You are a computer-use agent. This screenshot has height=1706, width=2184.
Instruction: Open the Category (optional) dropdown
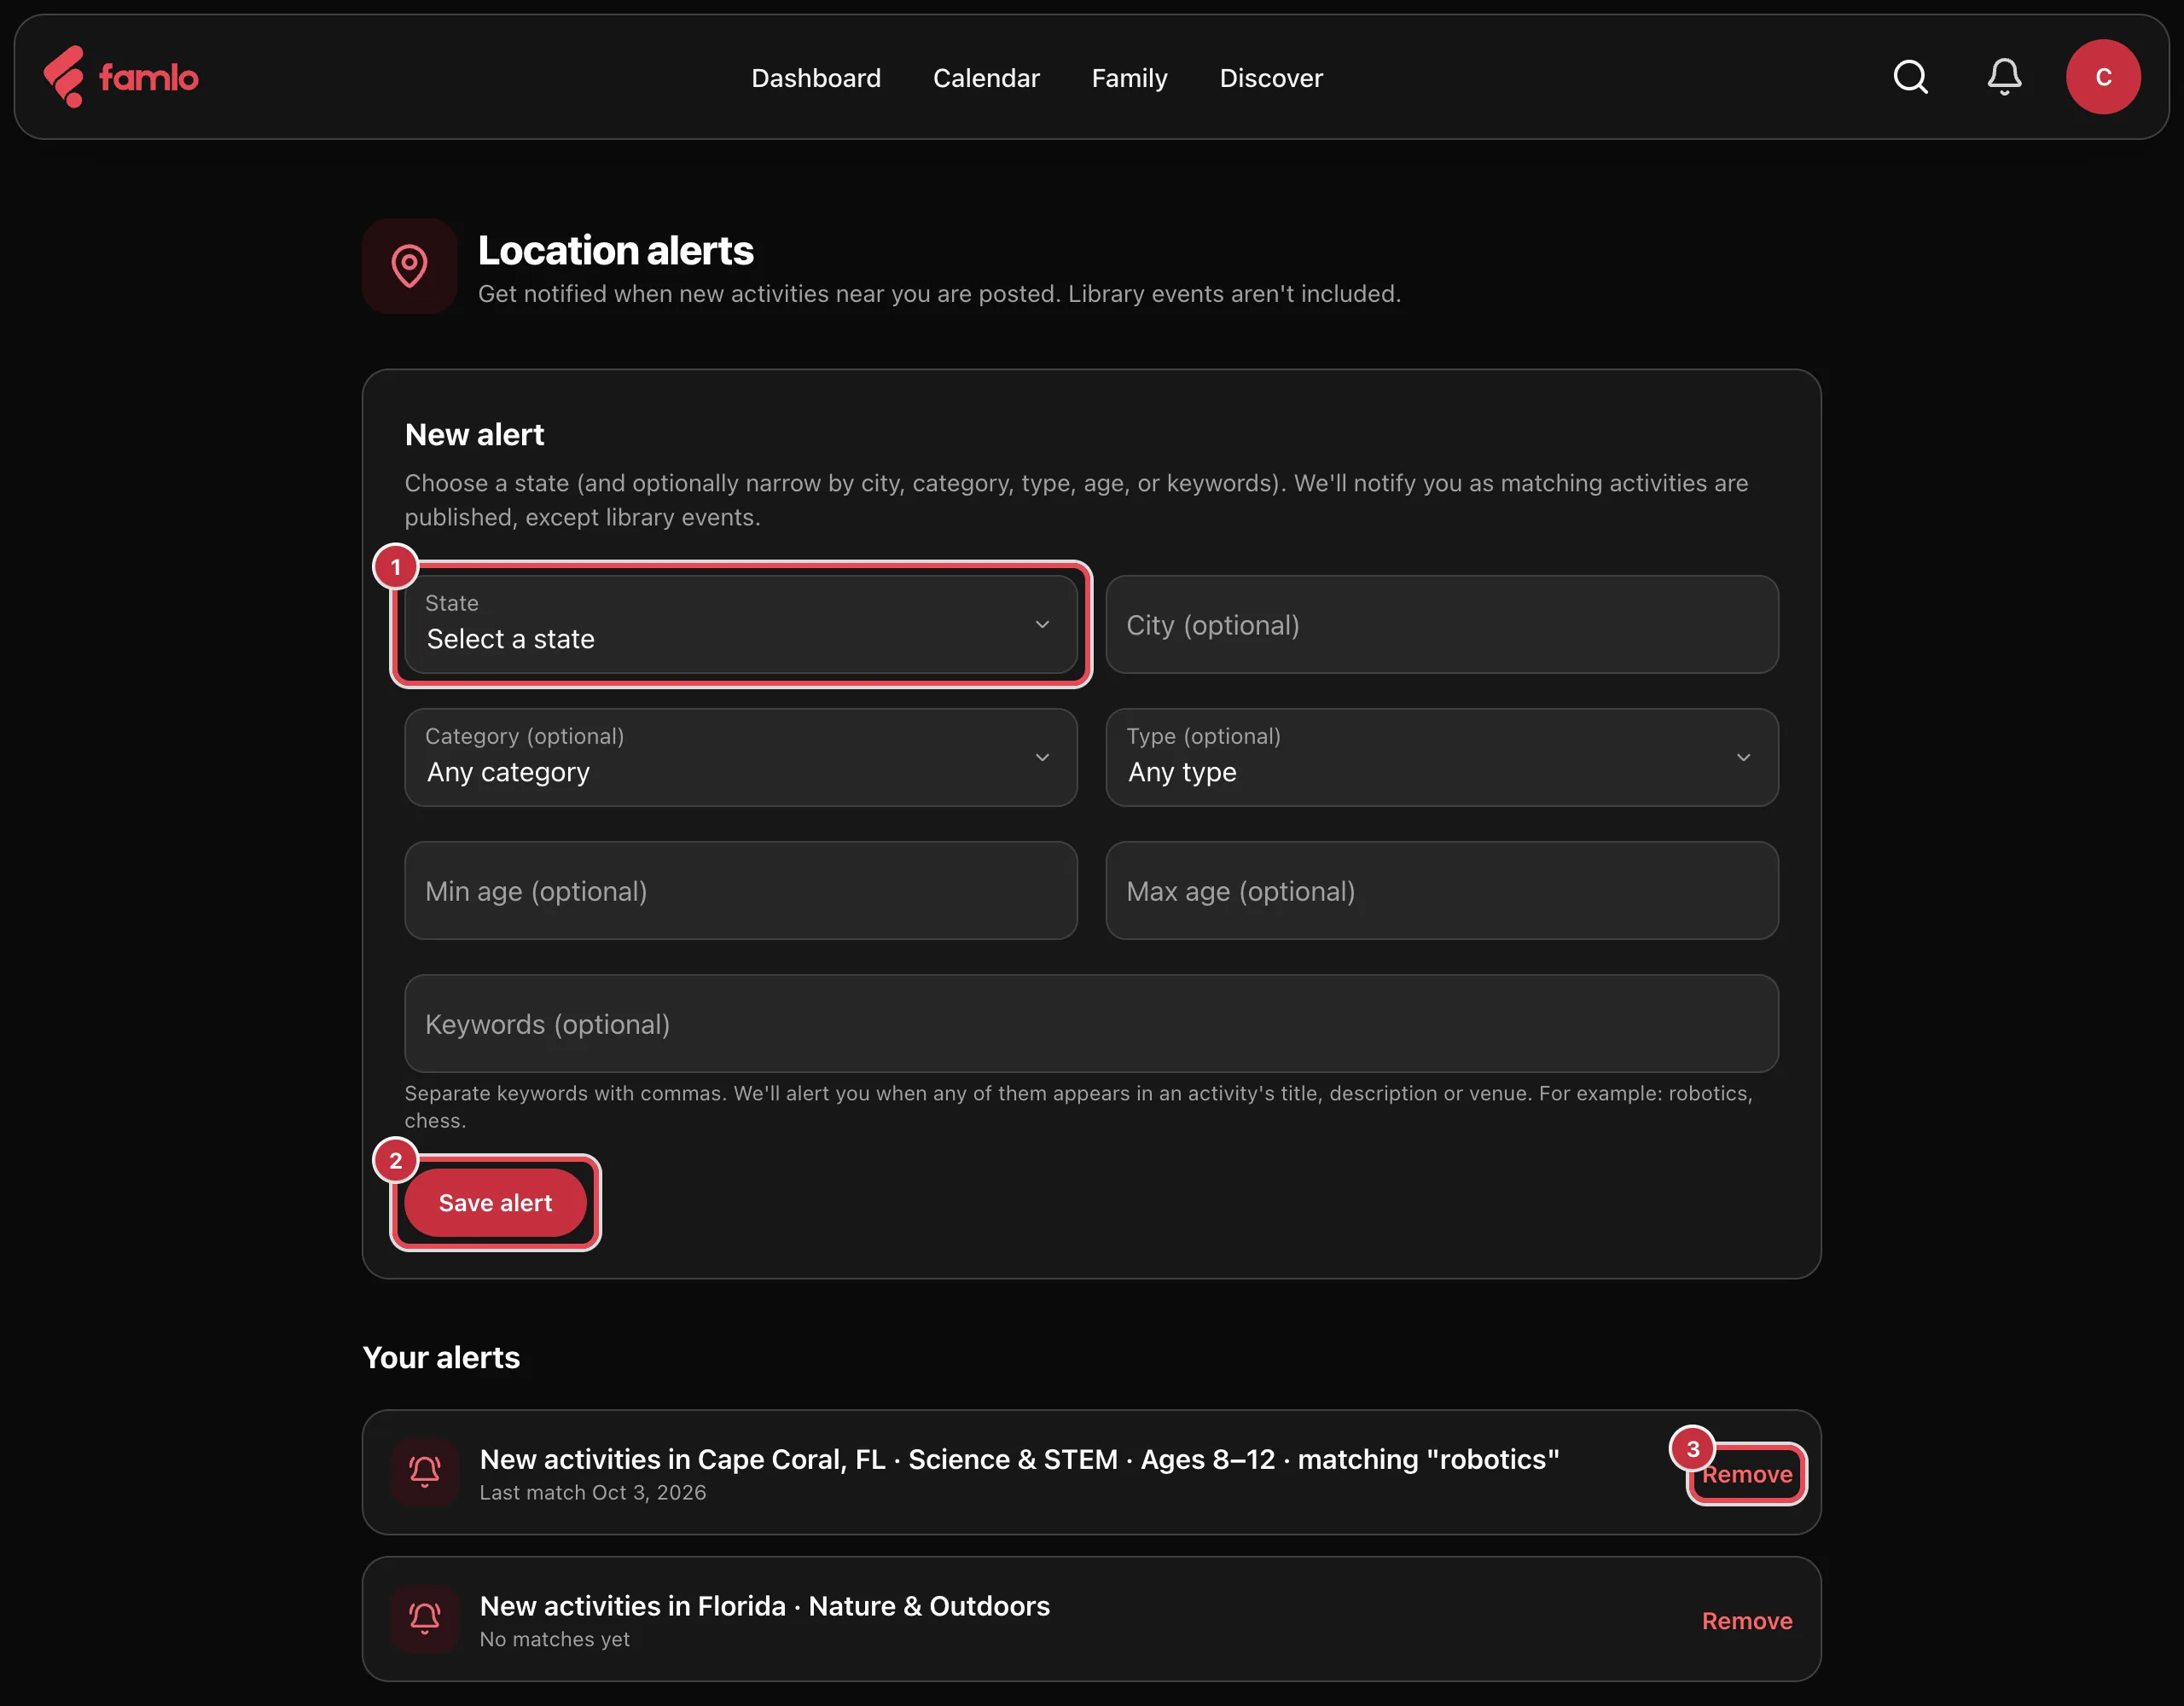(741, 757)
